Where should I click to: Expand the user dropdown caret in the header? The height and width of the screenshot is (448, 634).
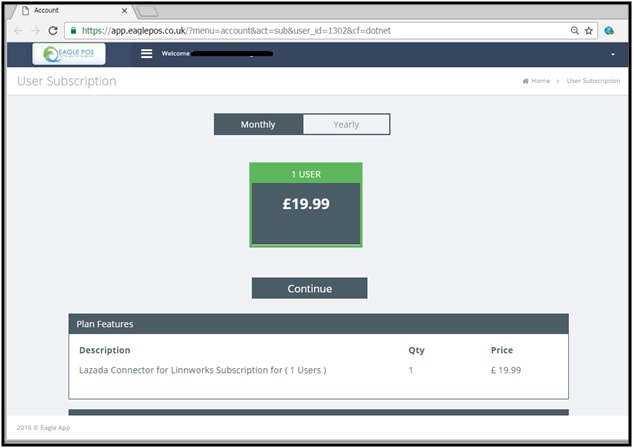pos(613,54)
